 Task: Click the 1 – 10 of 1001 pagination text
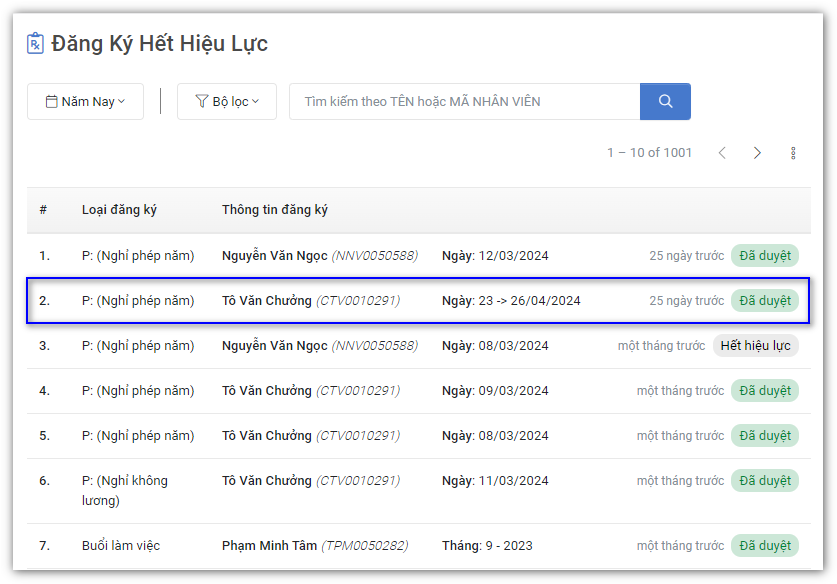[x=649, y=153]
